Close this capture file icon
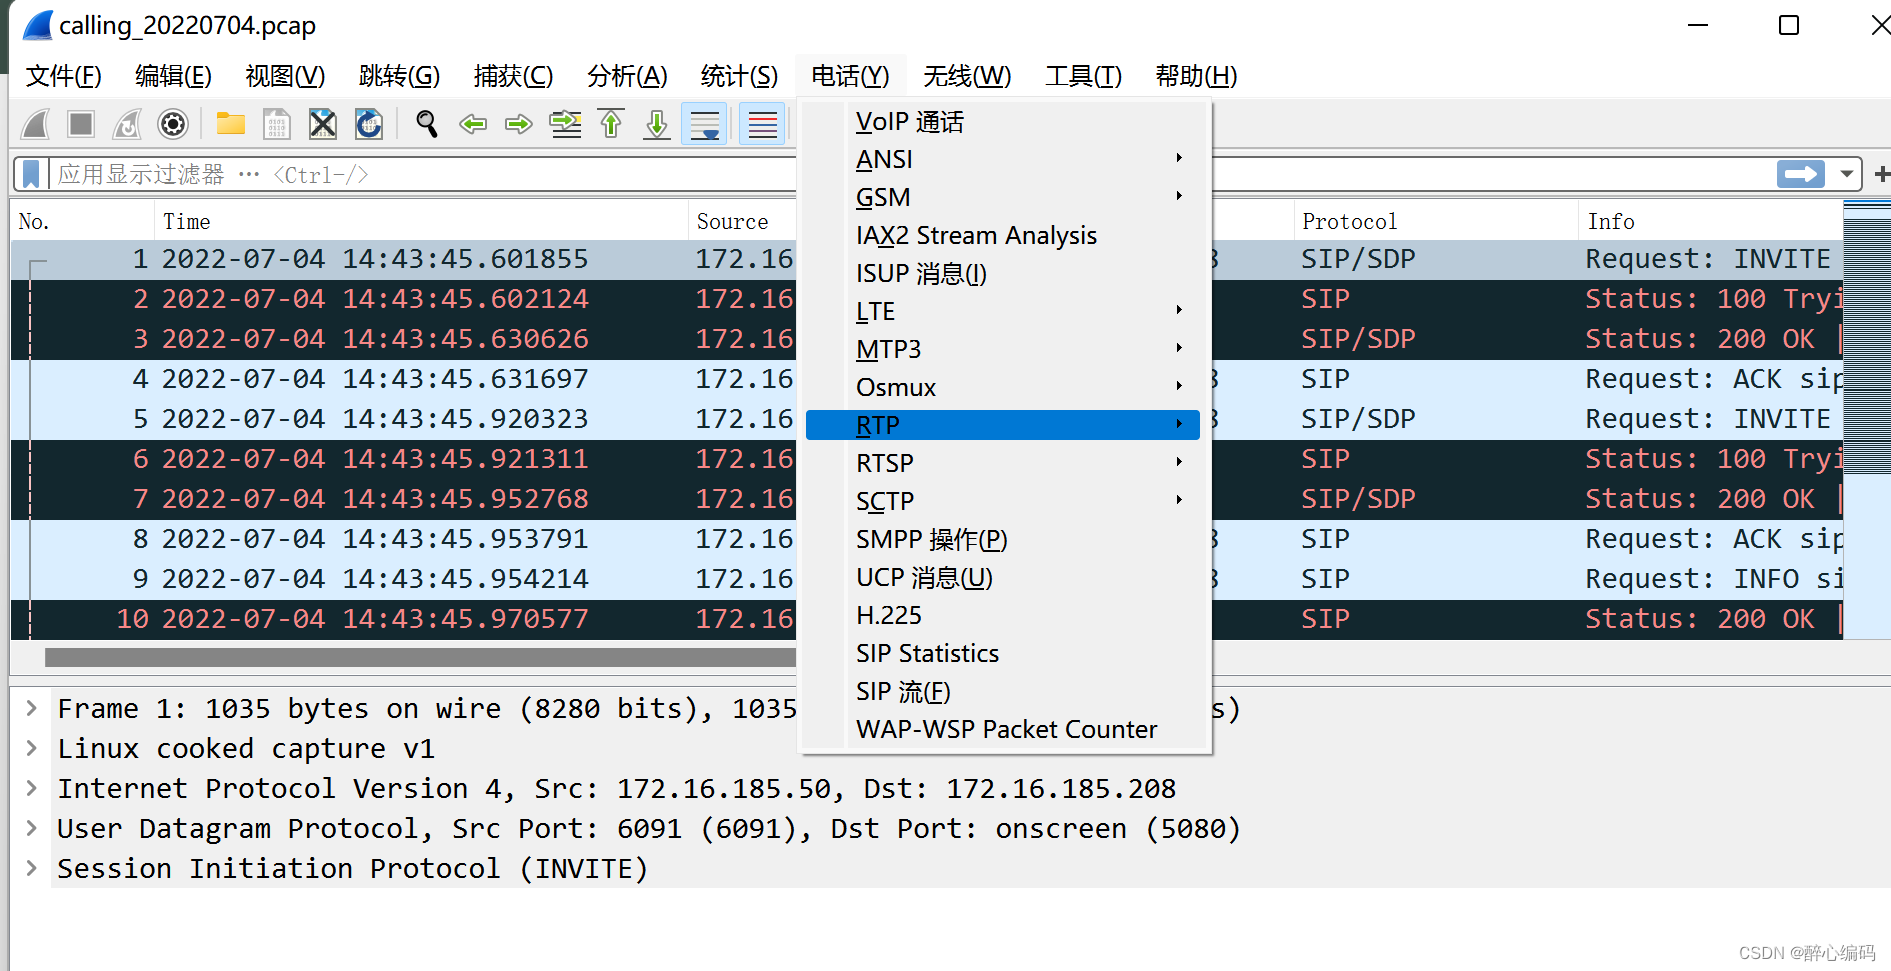This screenshot has width=1891, height=971. tap(323, 124)
